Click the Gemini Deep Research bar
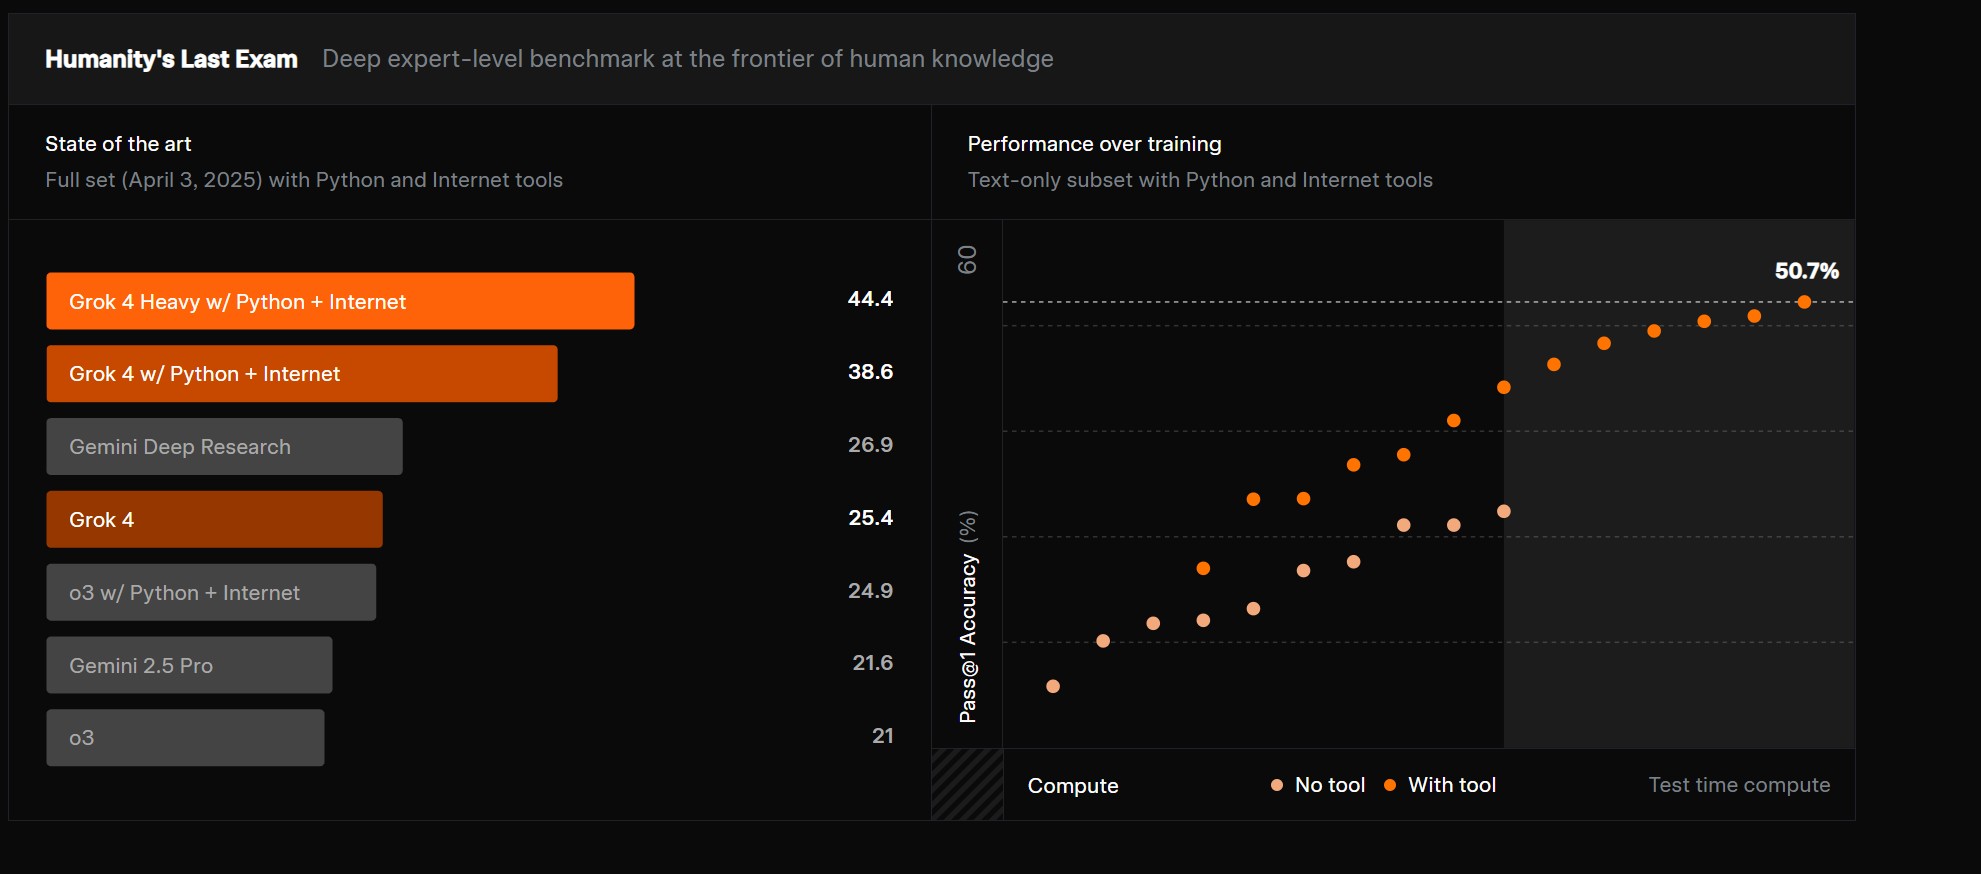Screen dimensions: 1981x874 pos(224,447)
